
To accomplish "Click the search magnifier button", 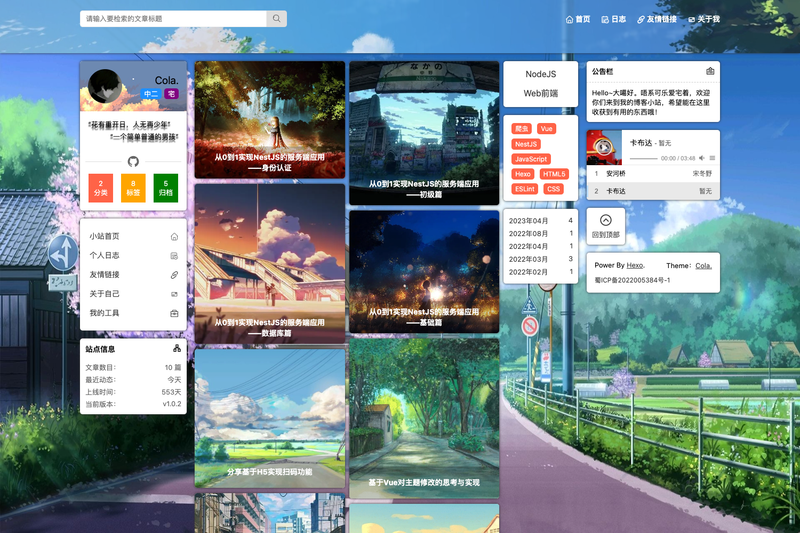I will point(276,19).
